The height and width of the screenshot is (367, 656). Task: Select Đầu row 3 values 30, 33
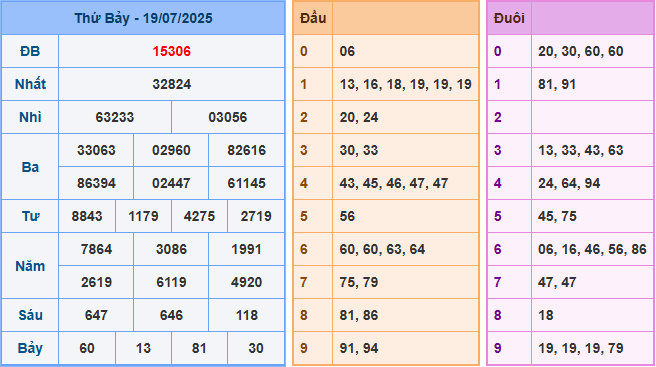pyautogui.click(x=359, y=150)
